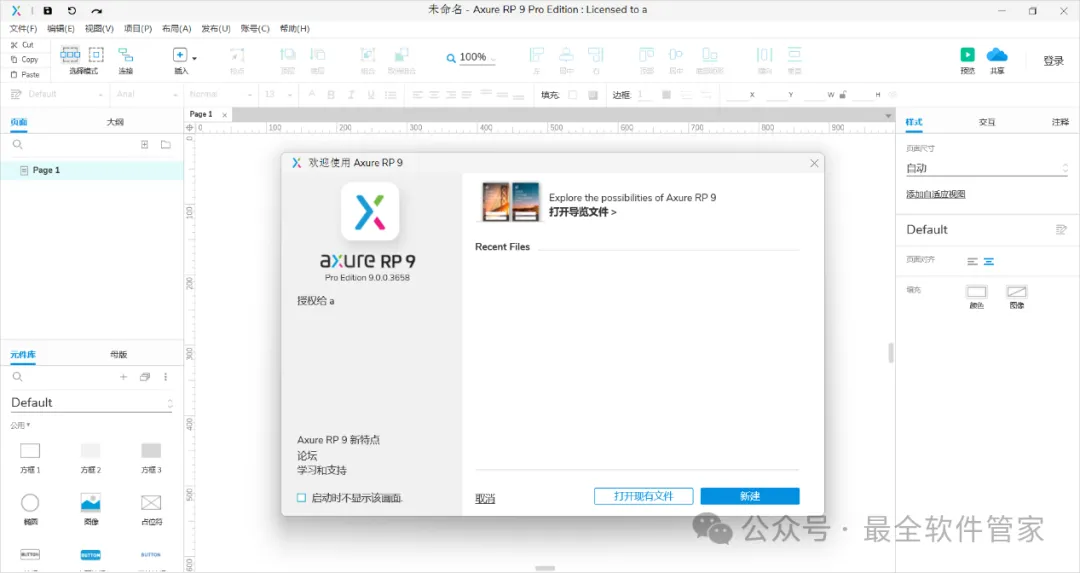Click the 新建 new file button

(750, 496)
